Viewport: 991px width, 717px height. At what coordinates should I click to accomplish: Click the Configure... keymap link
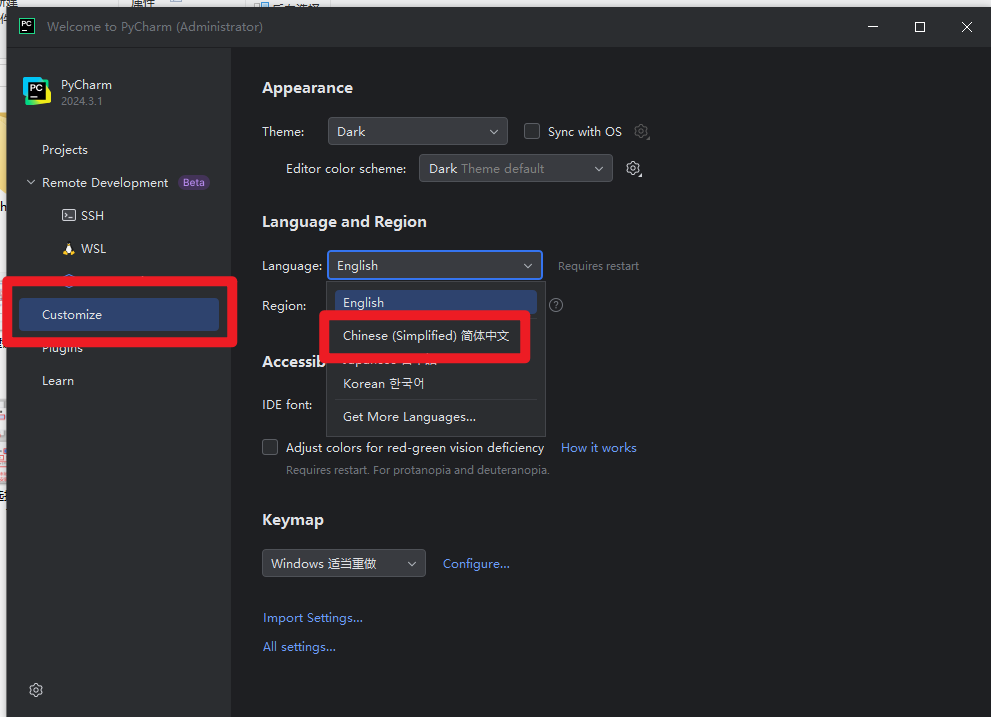point(477,563)
